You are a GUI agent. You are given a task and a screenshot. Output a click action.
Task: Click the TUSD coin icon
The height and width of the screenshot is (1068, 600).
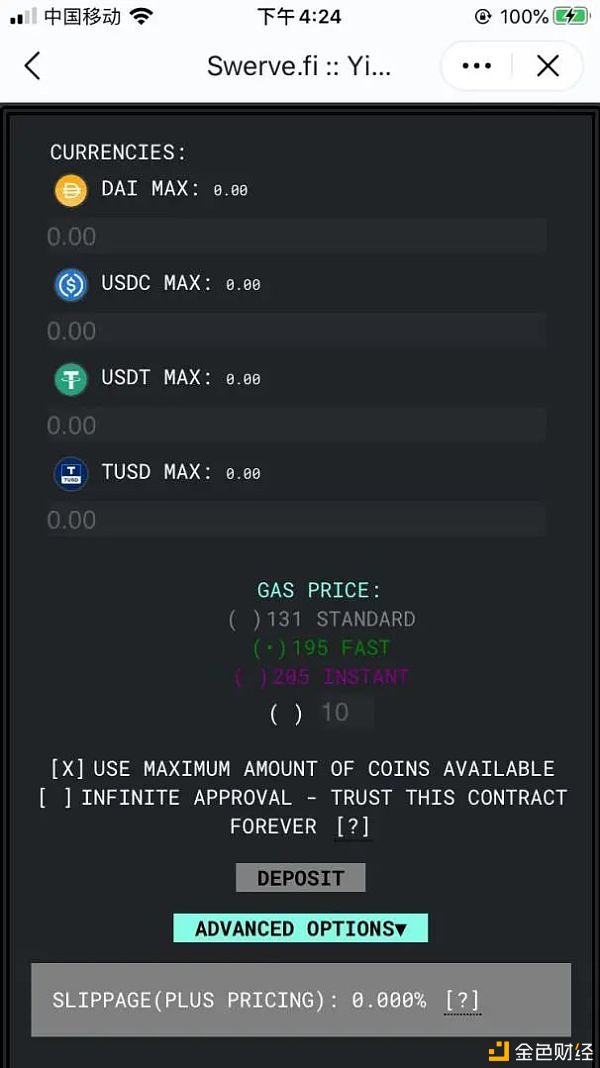coord(71,474)
